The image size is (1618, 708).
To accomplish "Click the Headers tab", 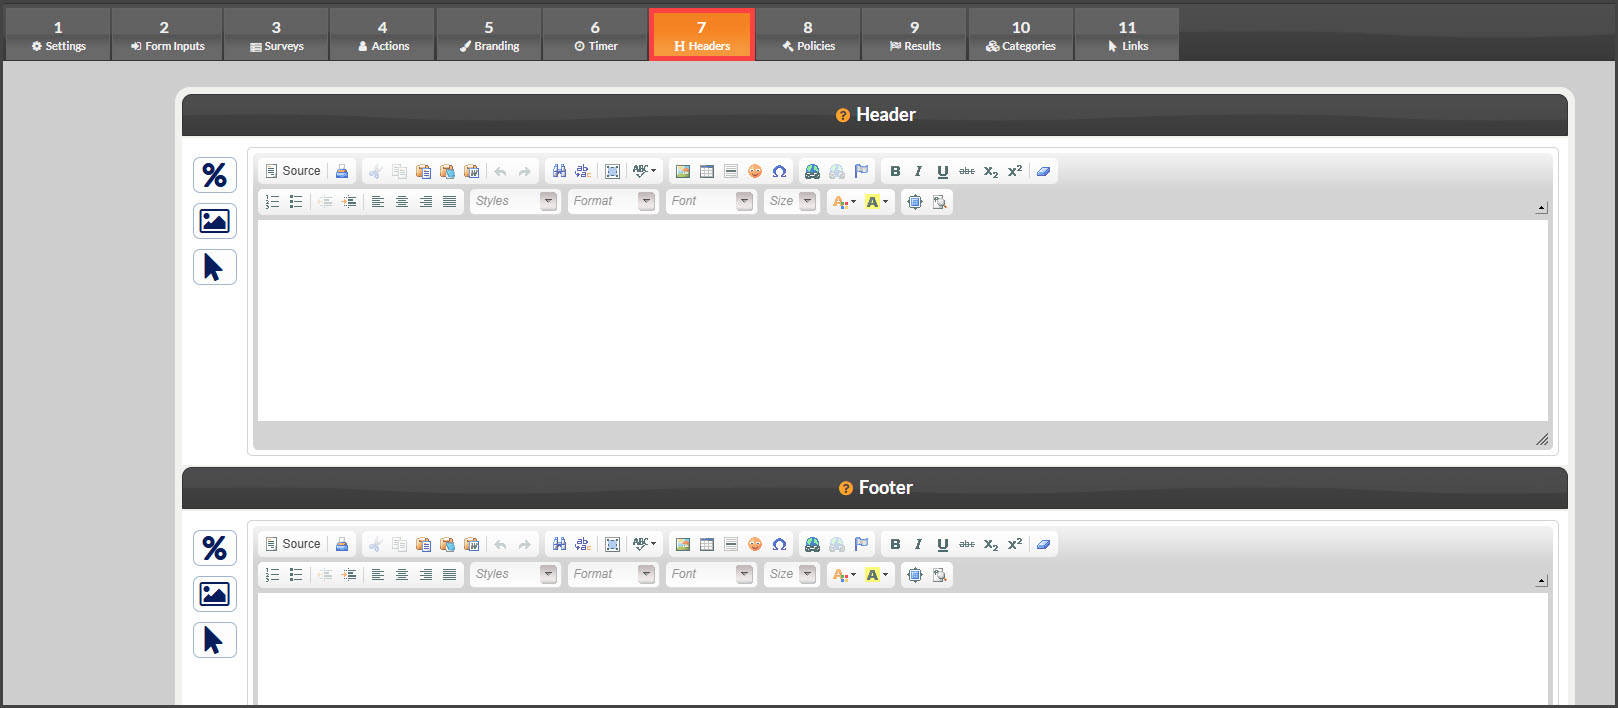I will tap(702, 35).
